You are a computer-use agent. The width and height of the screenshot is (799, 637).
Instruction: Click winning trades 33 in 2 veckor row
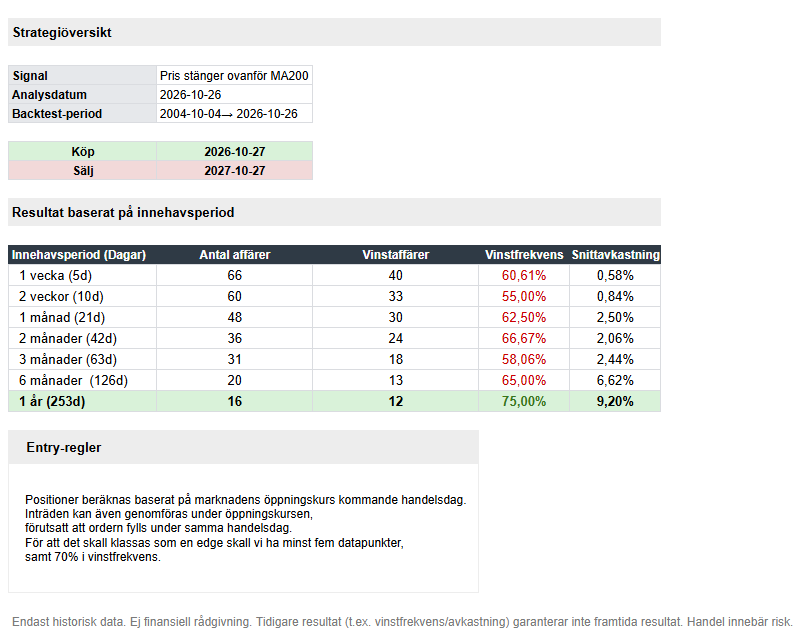(395, 297)
